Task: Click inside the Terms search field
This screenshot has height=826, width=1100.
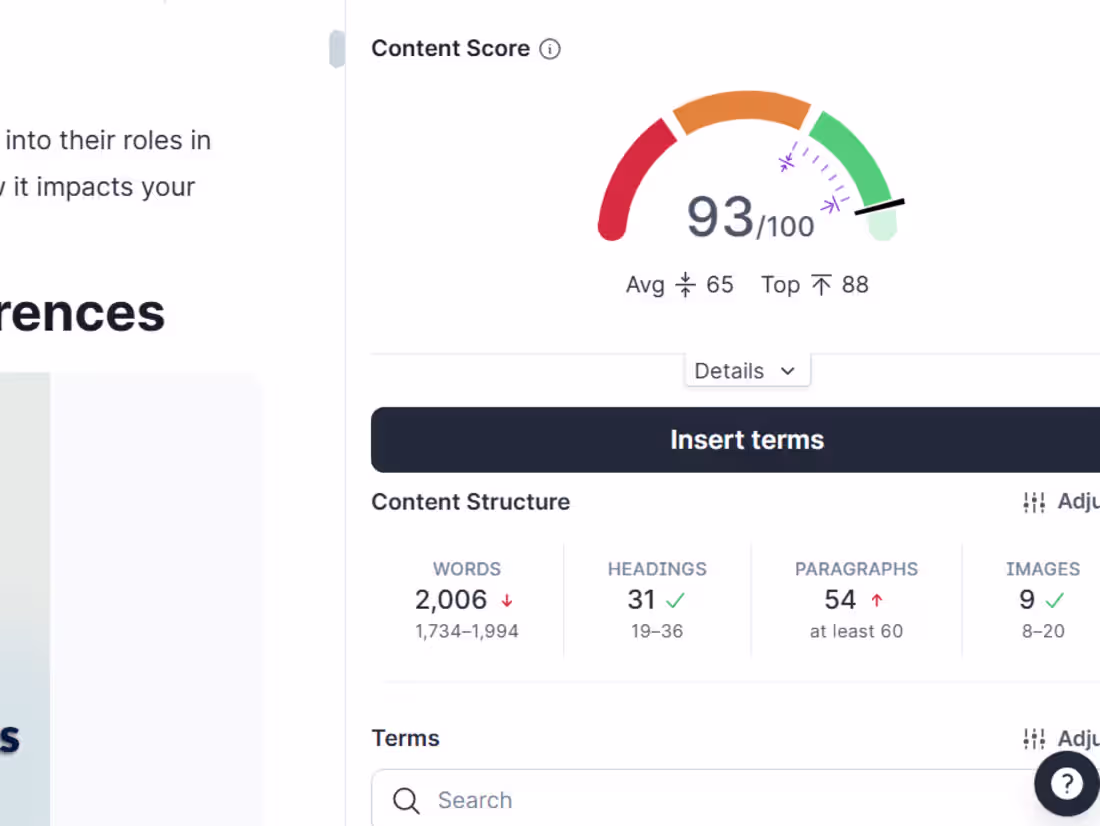Action: pyautogui.click(x=600, y=800)
